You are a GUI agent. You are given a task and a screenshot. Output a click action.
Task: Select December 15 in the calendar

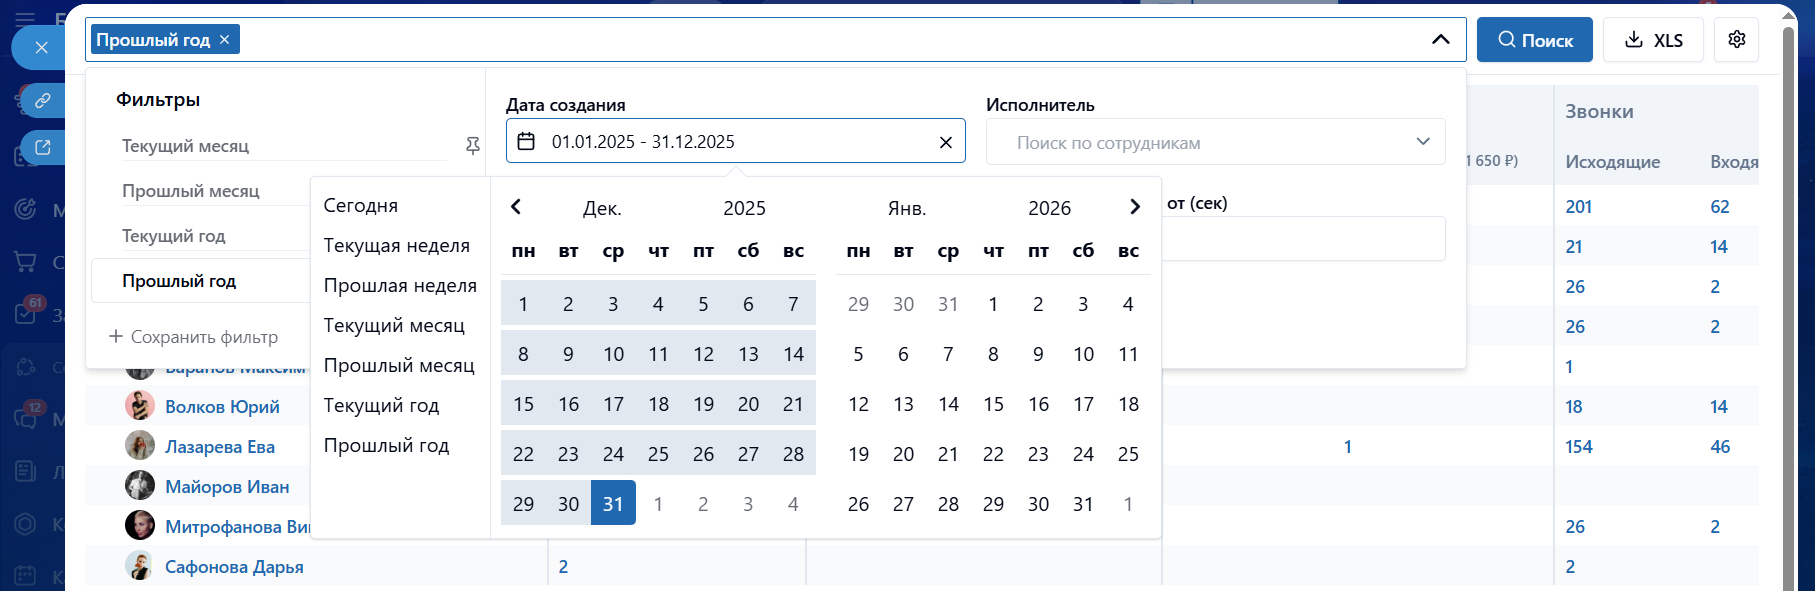pyautogui.click(x=523, y=403)
